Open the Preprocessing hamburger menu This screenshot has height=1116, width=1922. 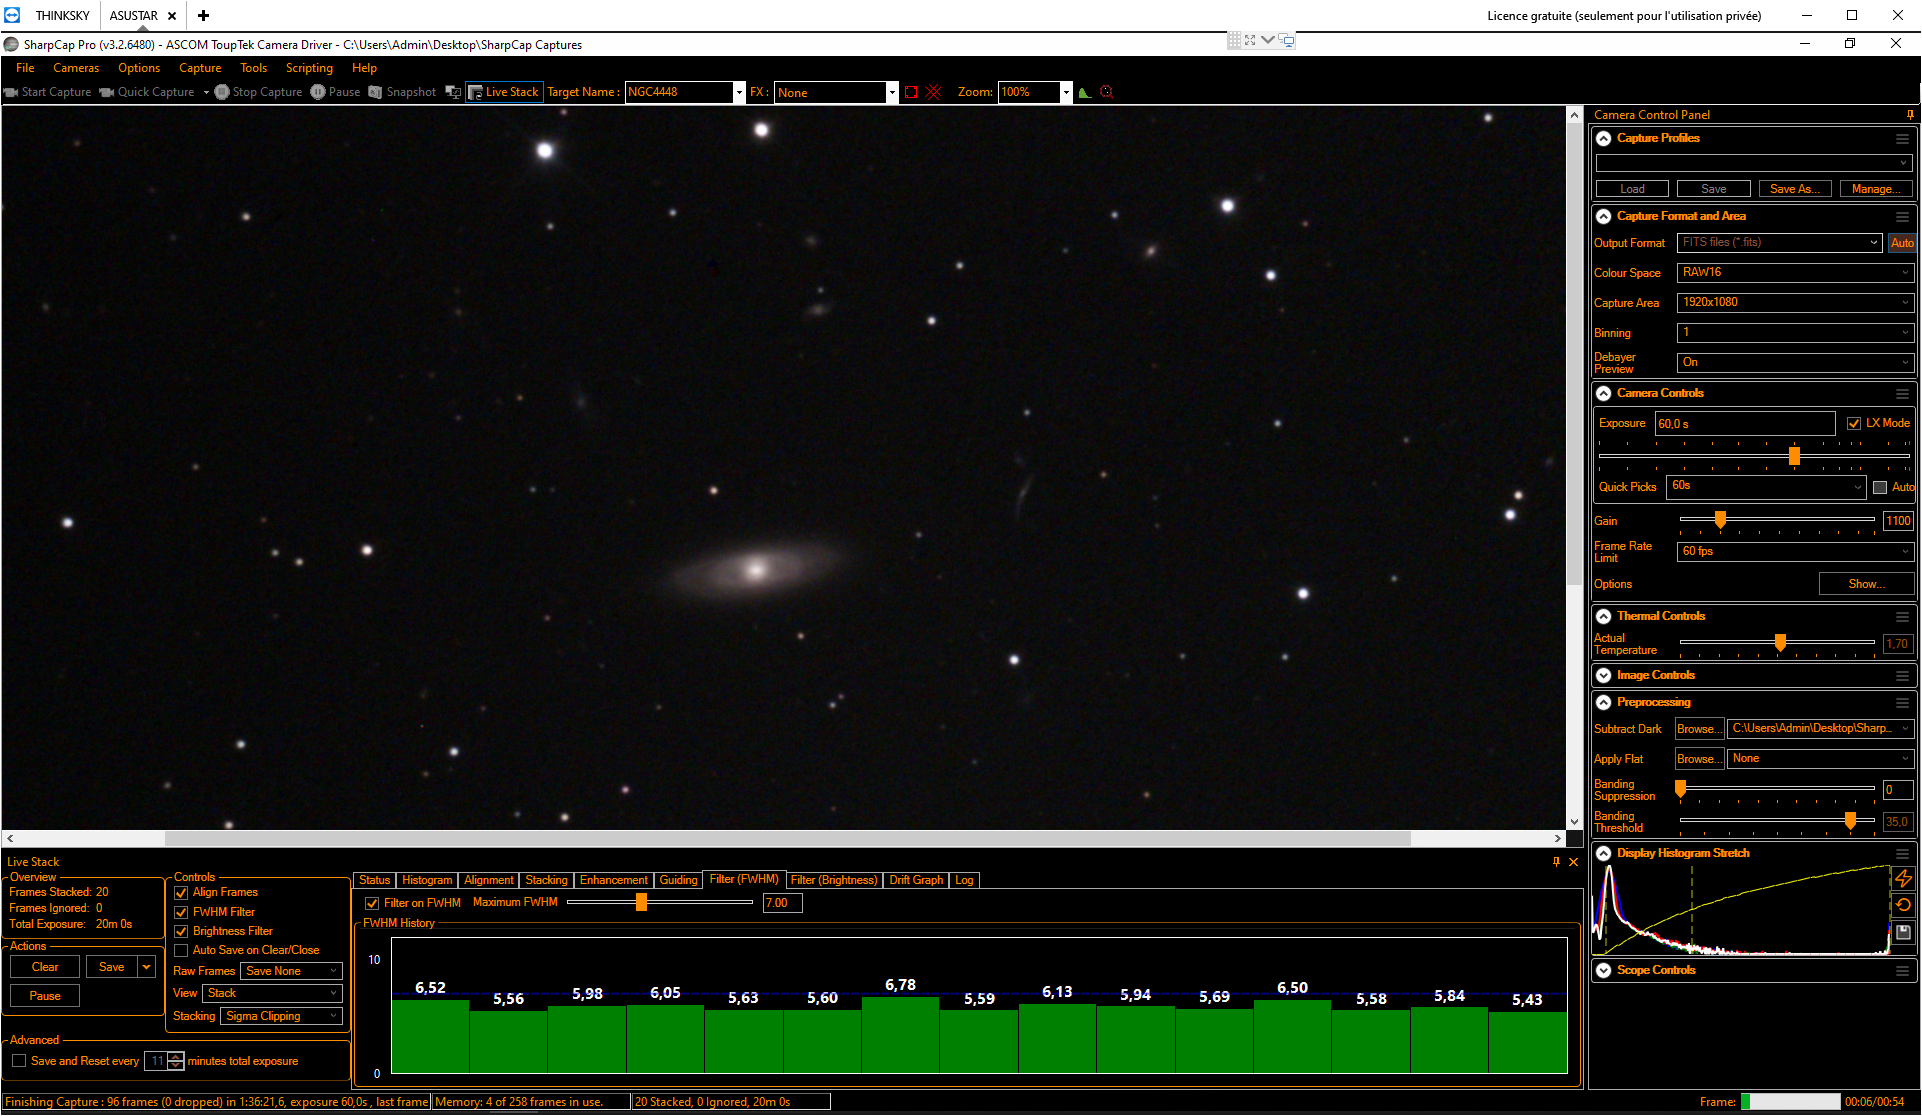pos(1903,703)
